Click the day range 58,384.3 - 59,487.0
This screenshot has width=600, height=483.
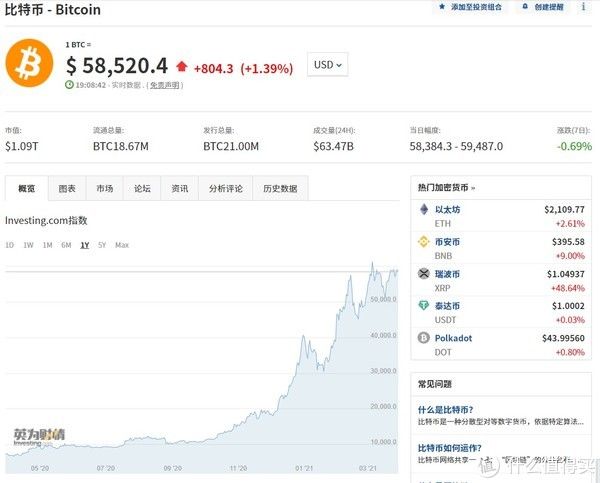pos(456,146)
